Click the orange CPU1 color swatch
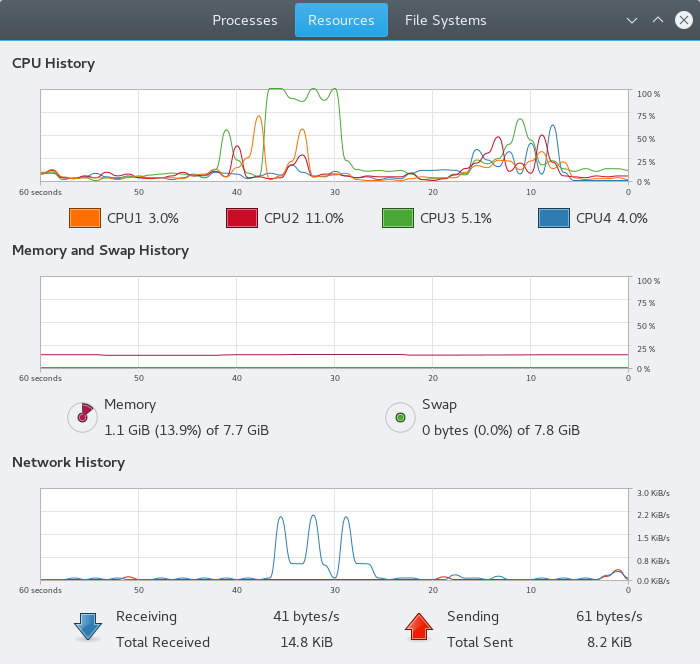Screen dimensions: 700x664 84,218
